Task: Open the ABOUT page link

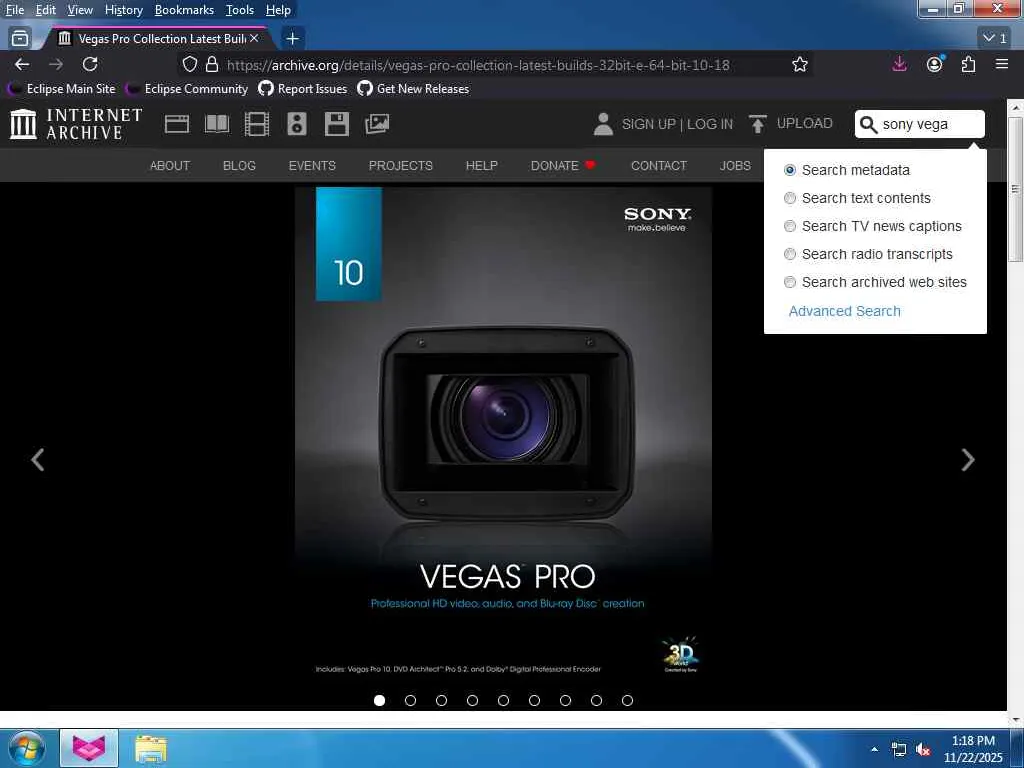Action: click(x=170, y=165)
